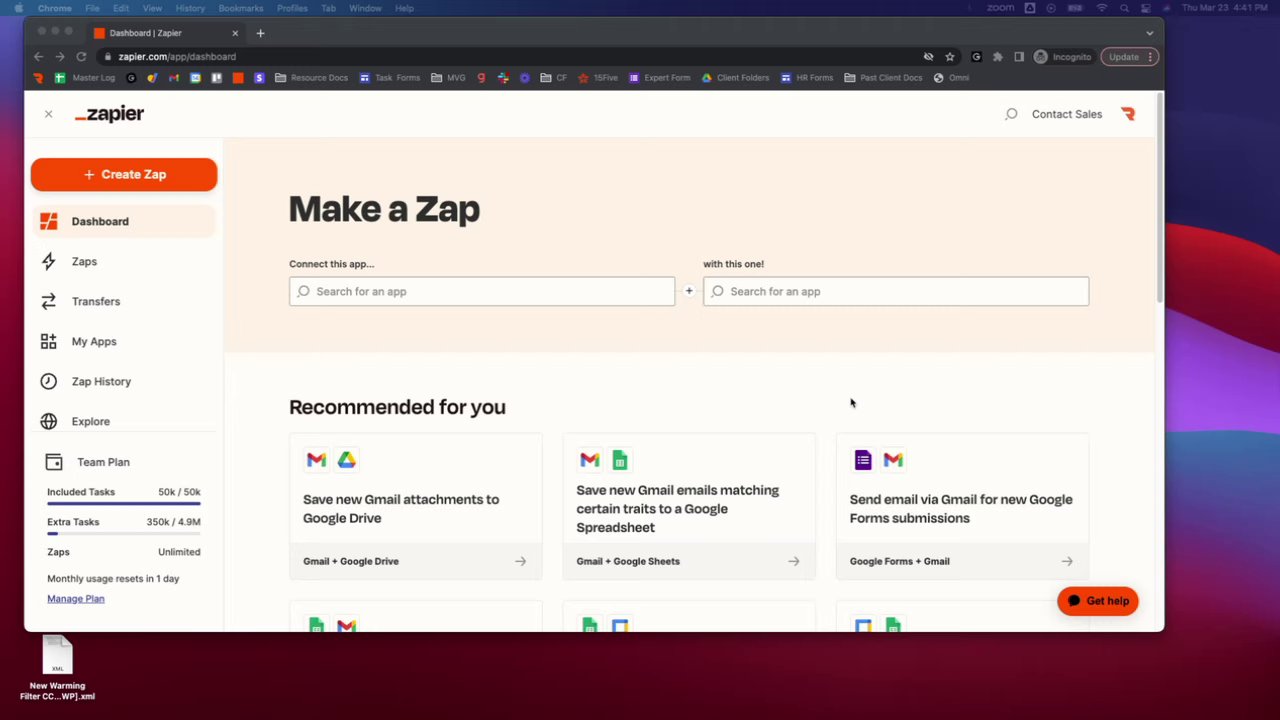The height and width of the screenshot is (720, 1280).
Task: Select the New Warming Filter XML desktop file
Action: pyautogui.click(x=57, y=669)
